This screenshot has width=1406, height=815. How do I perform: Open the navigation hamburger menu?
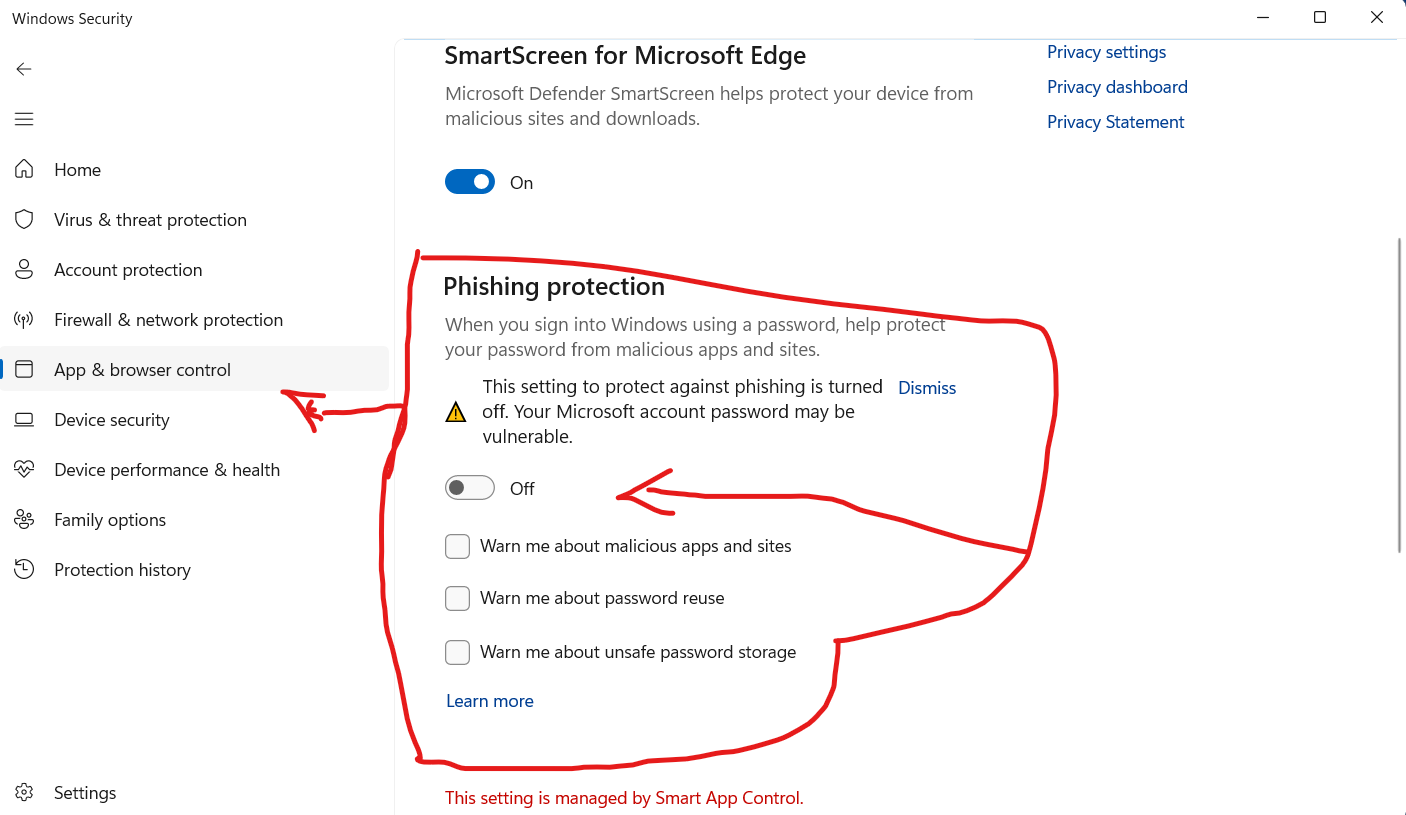tap(24, 119)
